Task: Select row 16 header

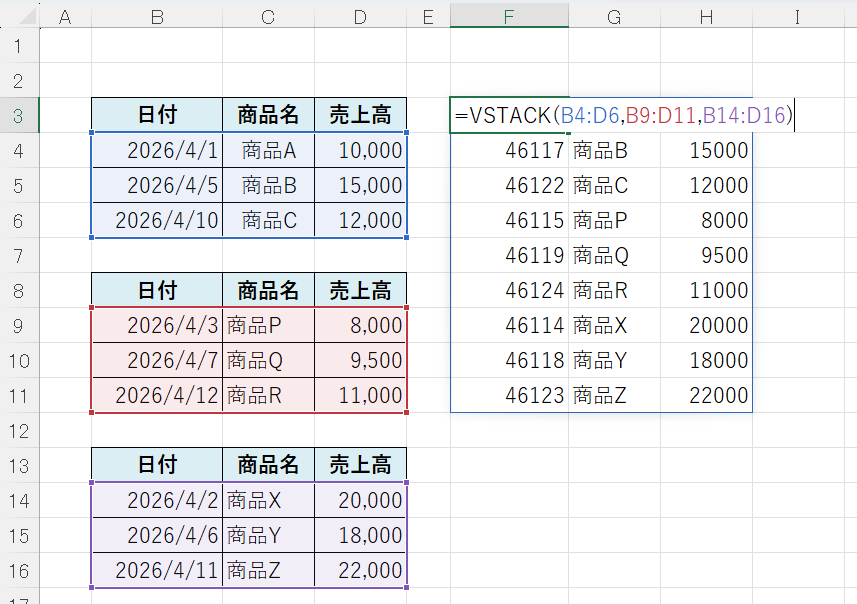Action: [x=18, y=571]
